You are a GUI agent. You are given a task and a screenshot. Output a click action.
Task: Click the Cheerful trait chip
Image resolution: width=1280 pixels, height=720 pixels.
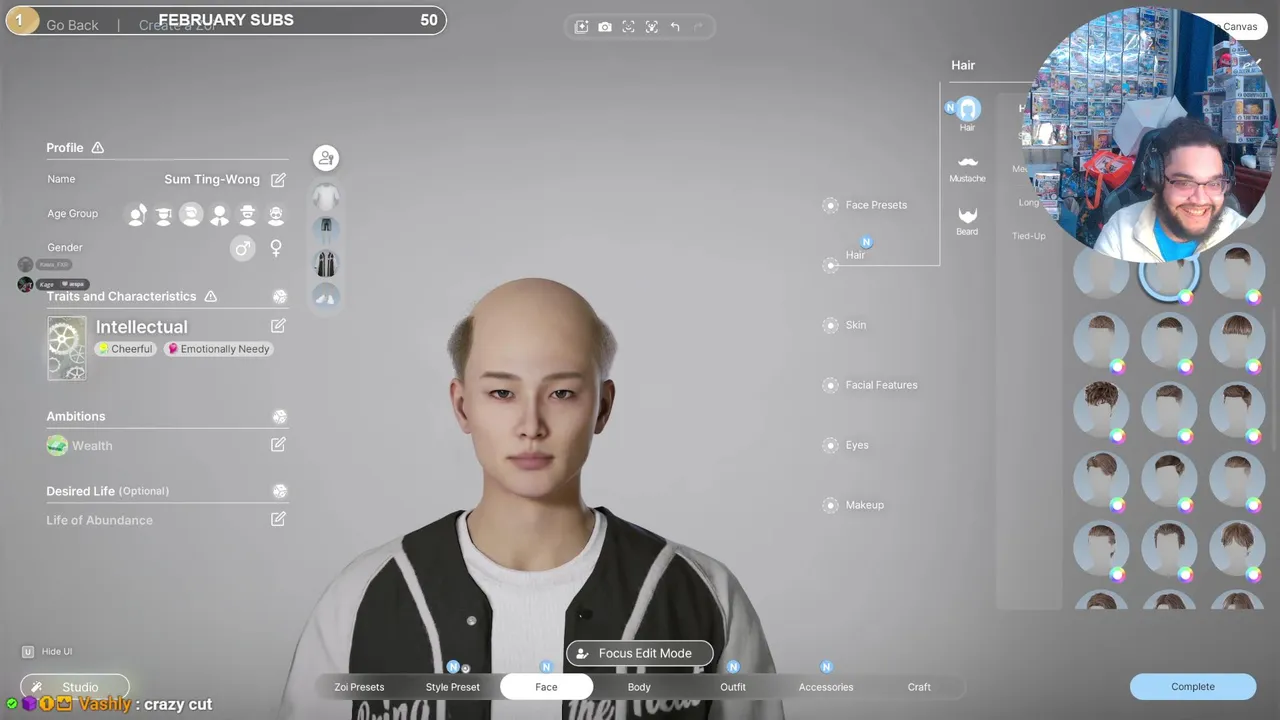(125, 349)
